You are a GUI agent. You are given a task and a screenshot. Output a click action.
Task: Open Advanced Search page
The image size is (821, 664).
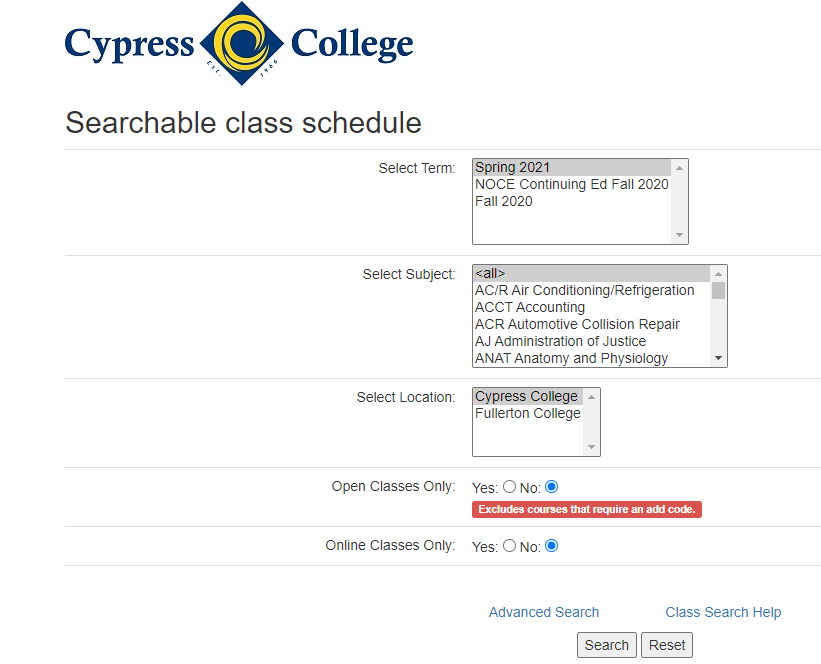click(x=543, y=611)
